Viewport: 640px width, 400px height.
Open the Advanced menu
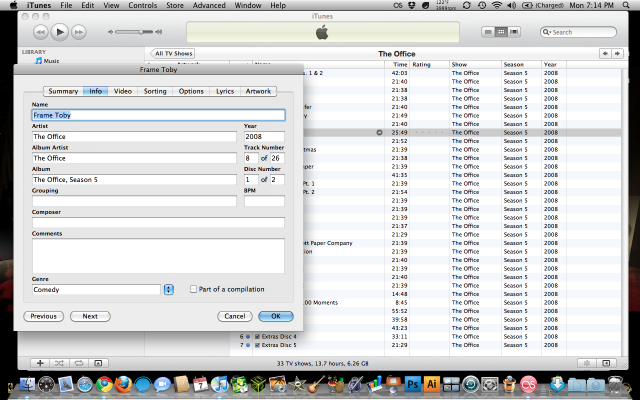(209, 5)
